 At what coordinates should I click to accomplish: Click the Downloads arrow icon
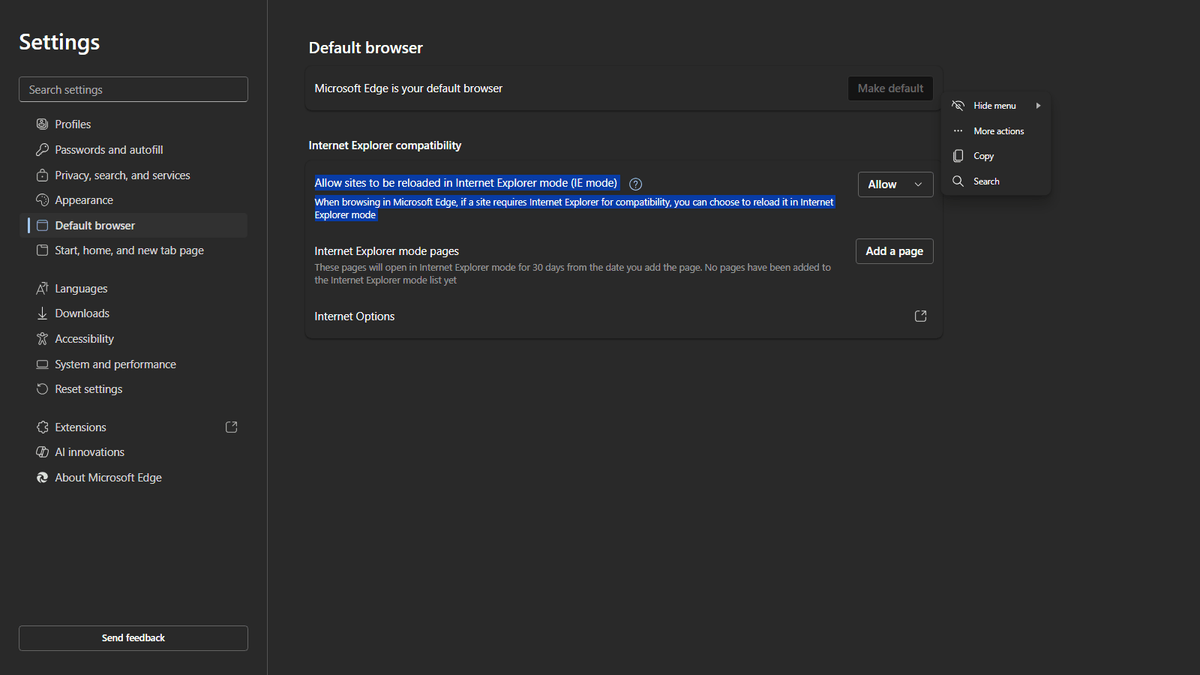pyautogui.click(x=42, y=314)
